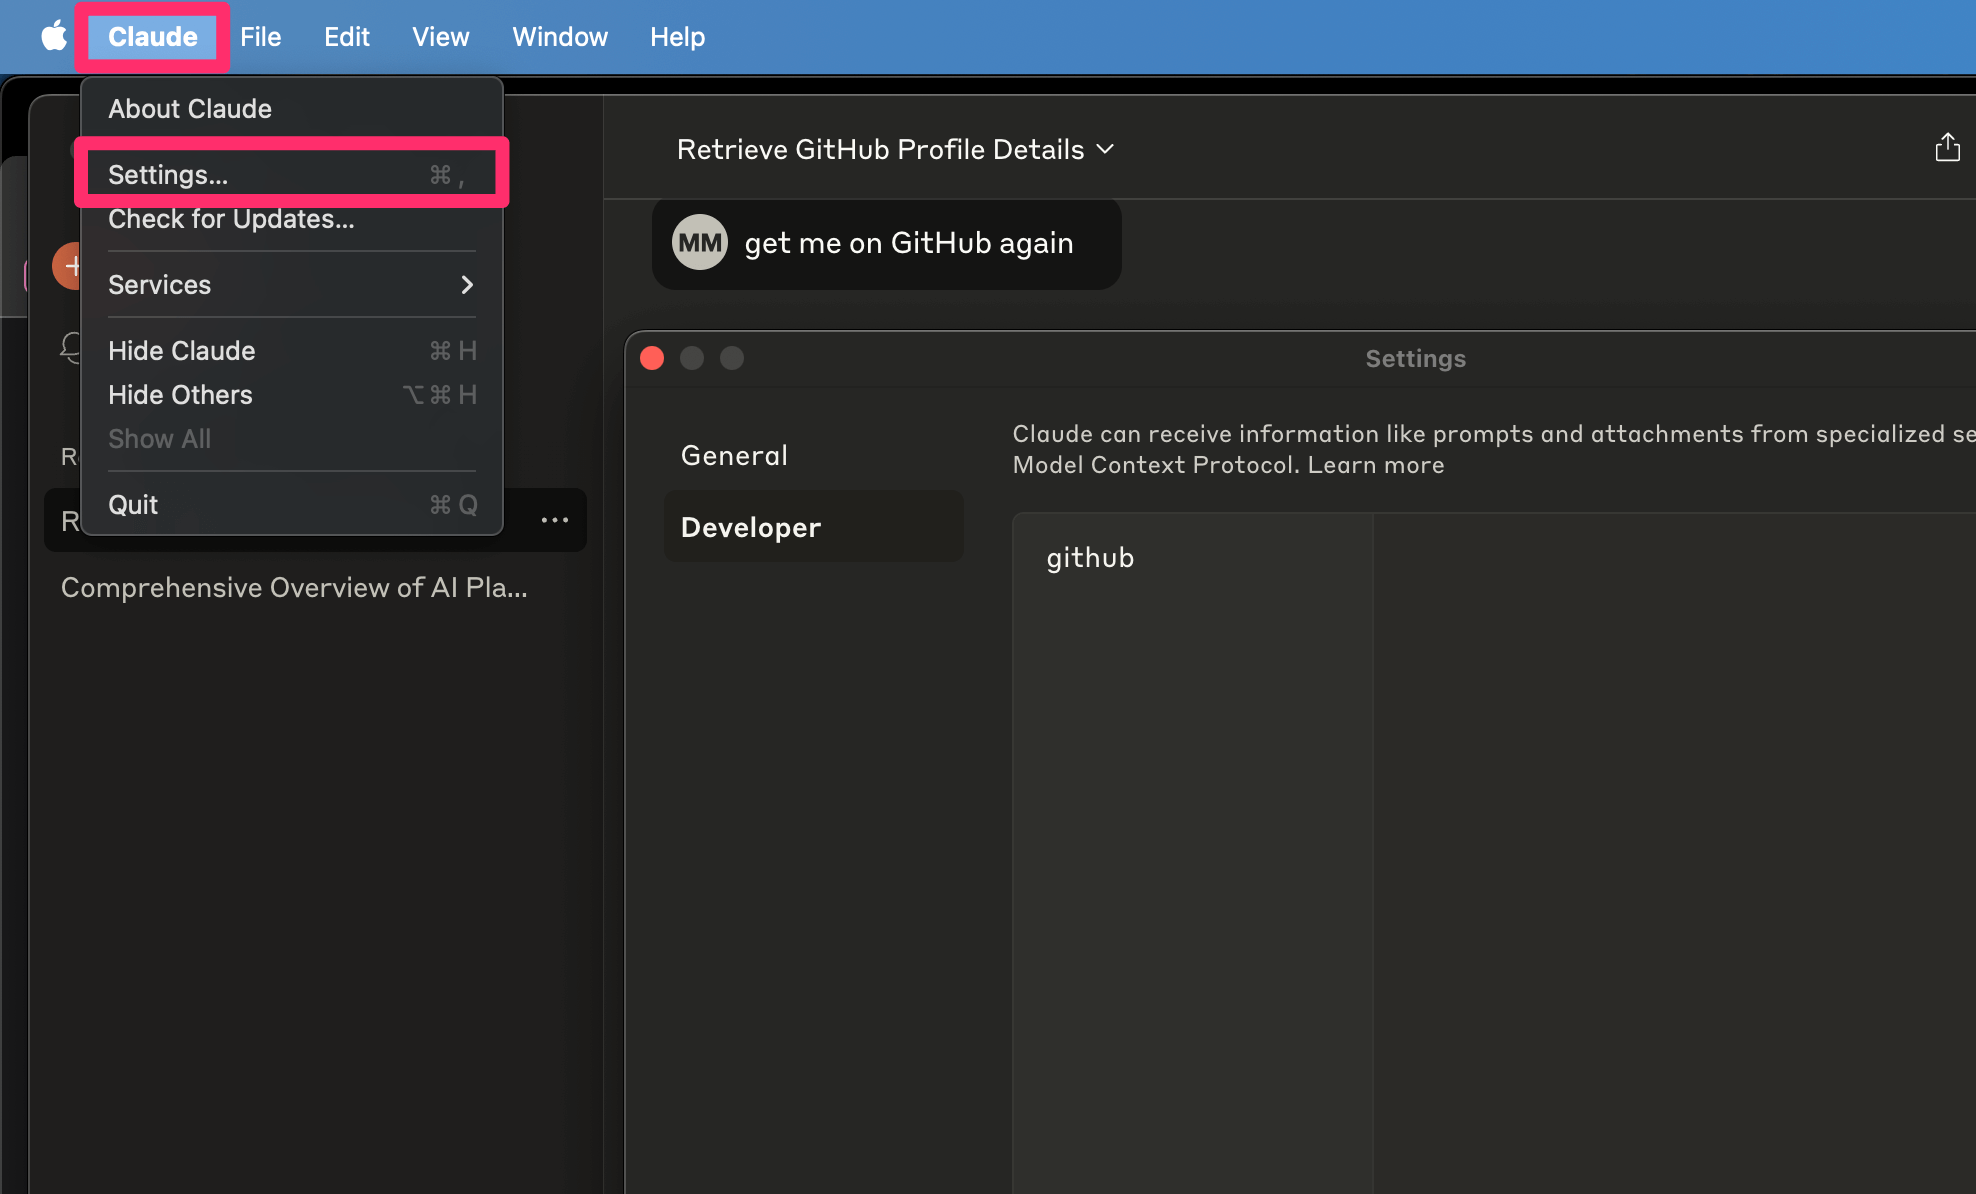Click the orange new chat plus icon

pos(68,266)
